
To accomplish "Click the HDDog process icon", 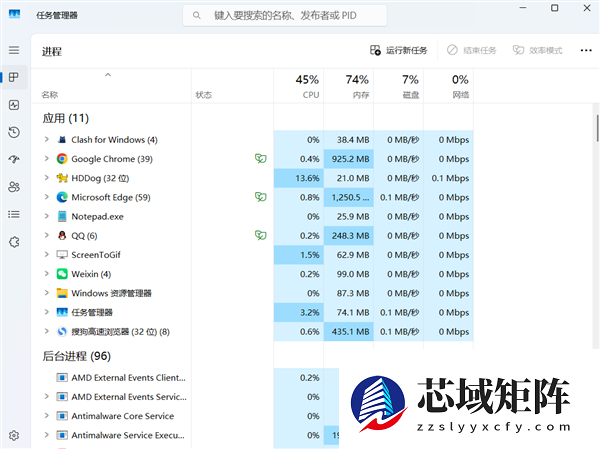I will [x=62, y=178].
